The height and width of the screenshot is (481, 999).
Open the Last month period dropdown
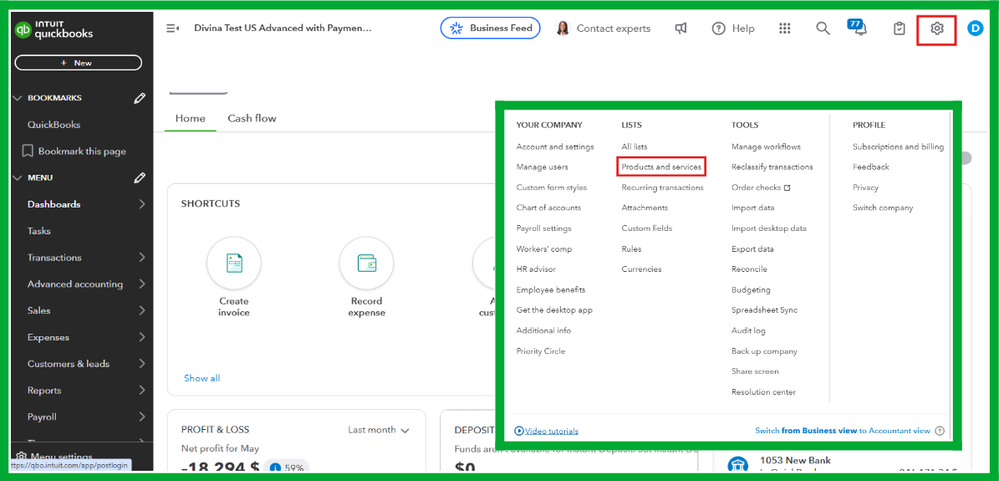378,430
